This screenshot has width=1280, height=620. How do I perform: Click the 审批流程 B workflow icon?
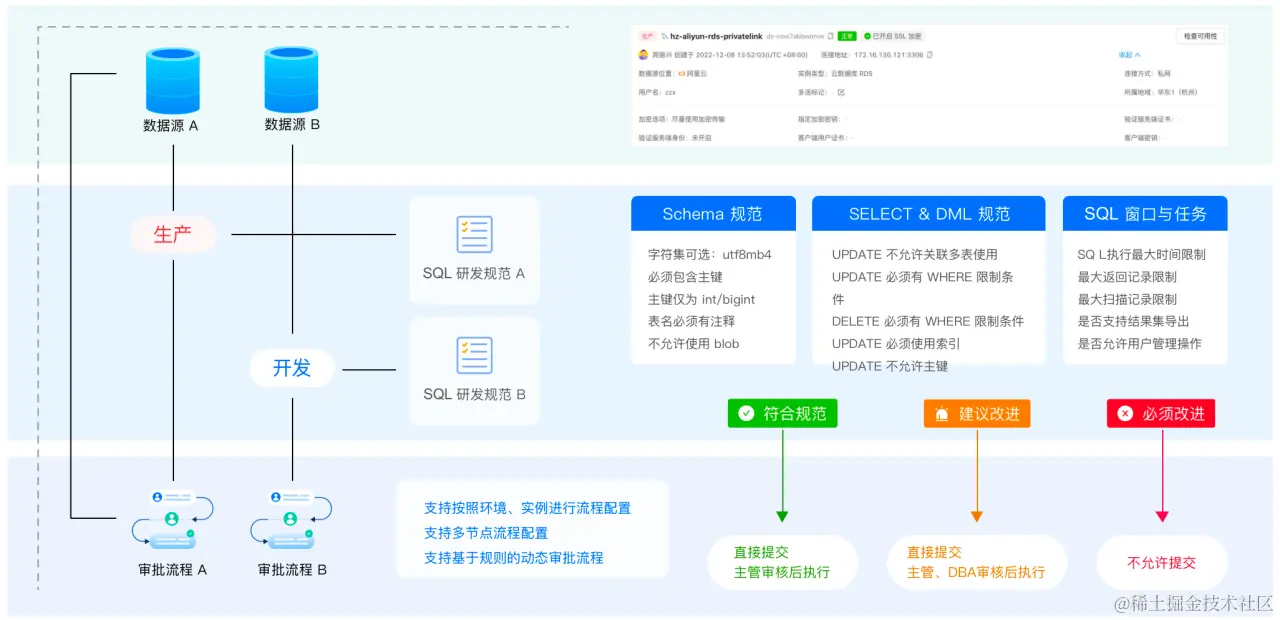pyautogui.click(x=291, y=520)
